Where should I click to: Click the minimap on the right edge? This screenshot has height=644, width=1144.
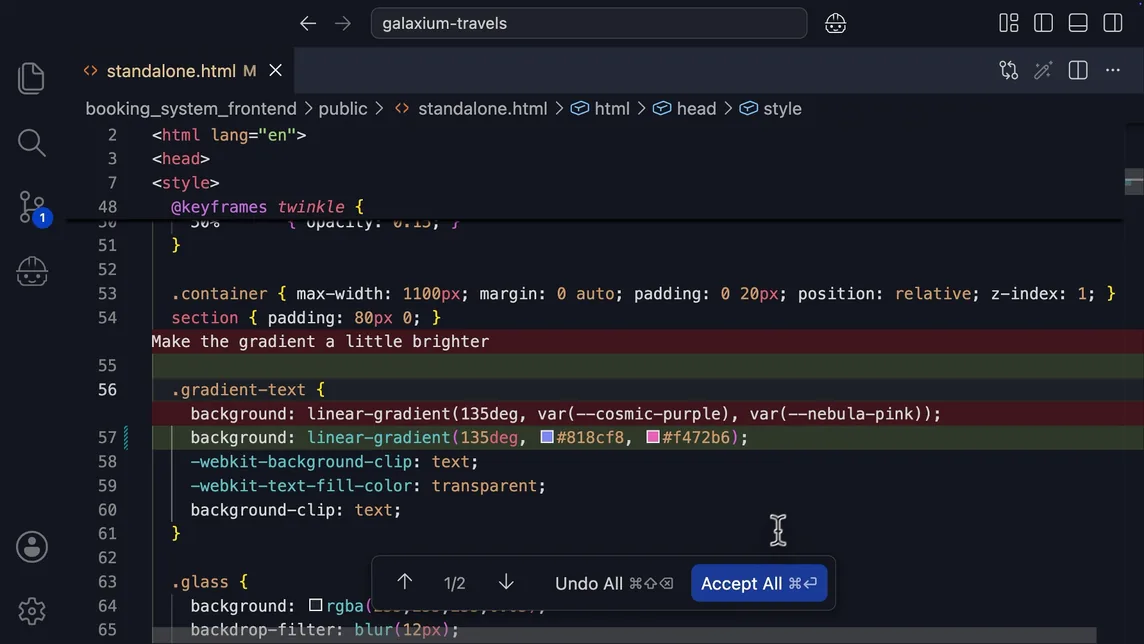tap(1134, 181)
